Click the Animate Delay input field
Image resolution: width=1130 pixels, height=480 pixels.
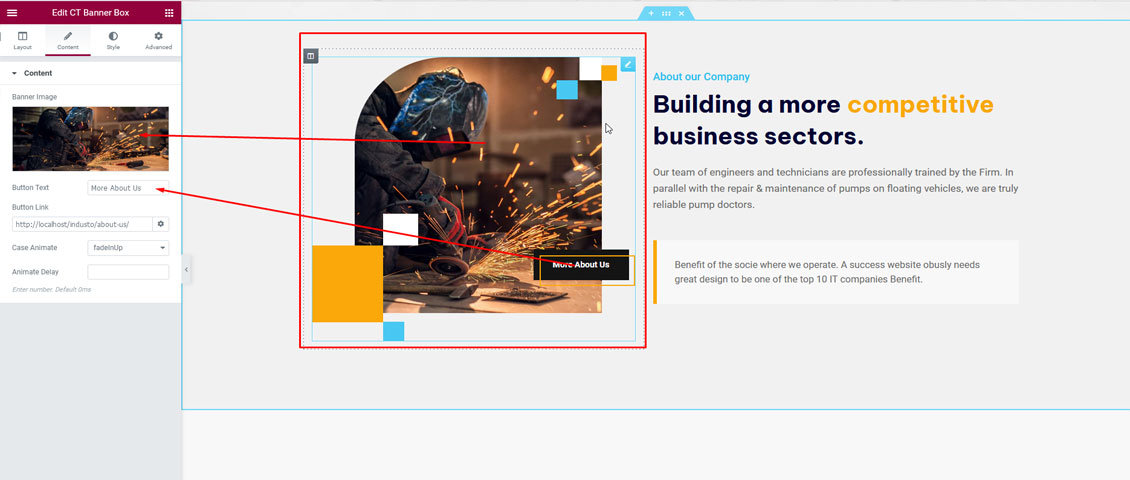[128, 272]
